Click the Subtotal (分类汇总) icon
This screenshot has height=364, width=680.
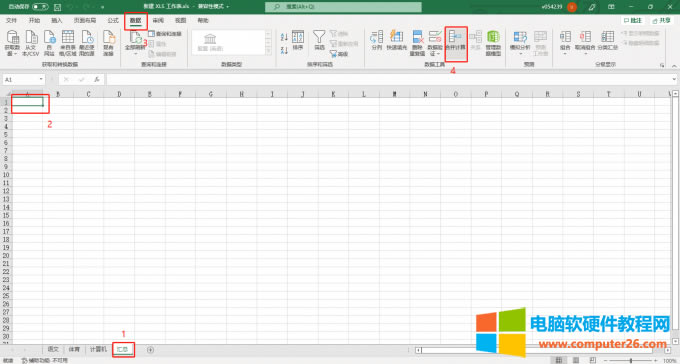(x=608, y=40)
